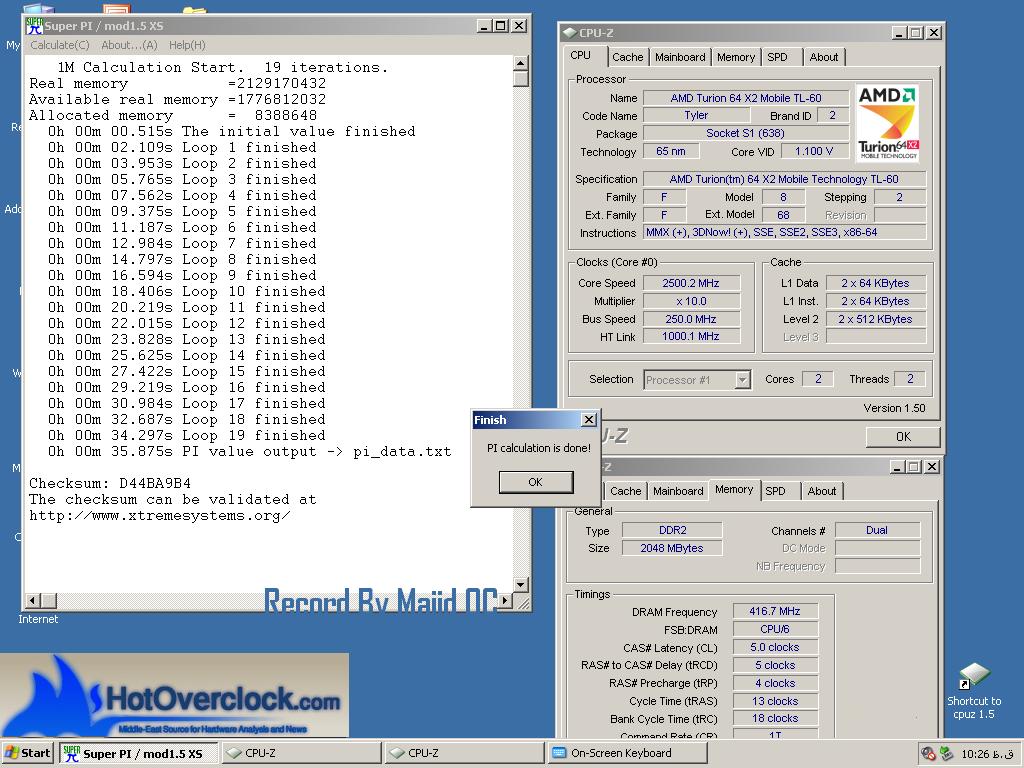Click the Name field AMD Turion 64 X2 Mobile TL-60
Viewport: 1024px width, 768px height.
tap(746, 98)
